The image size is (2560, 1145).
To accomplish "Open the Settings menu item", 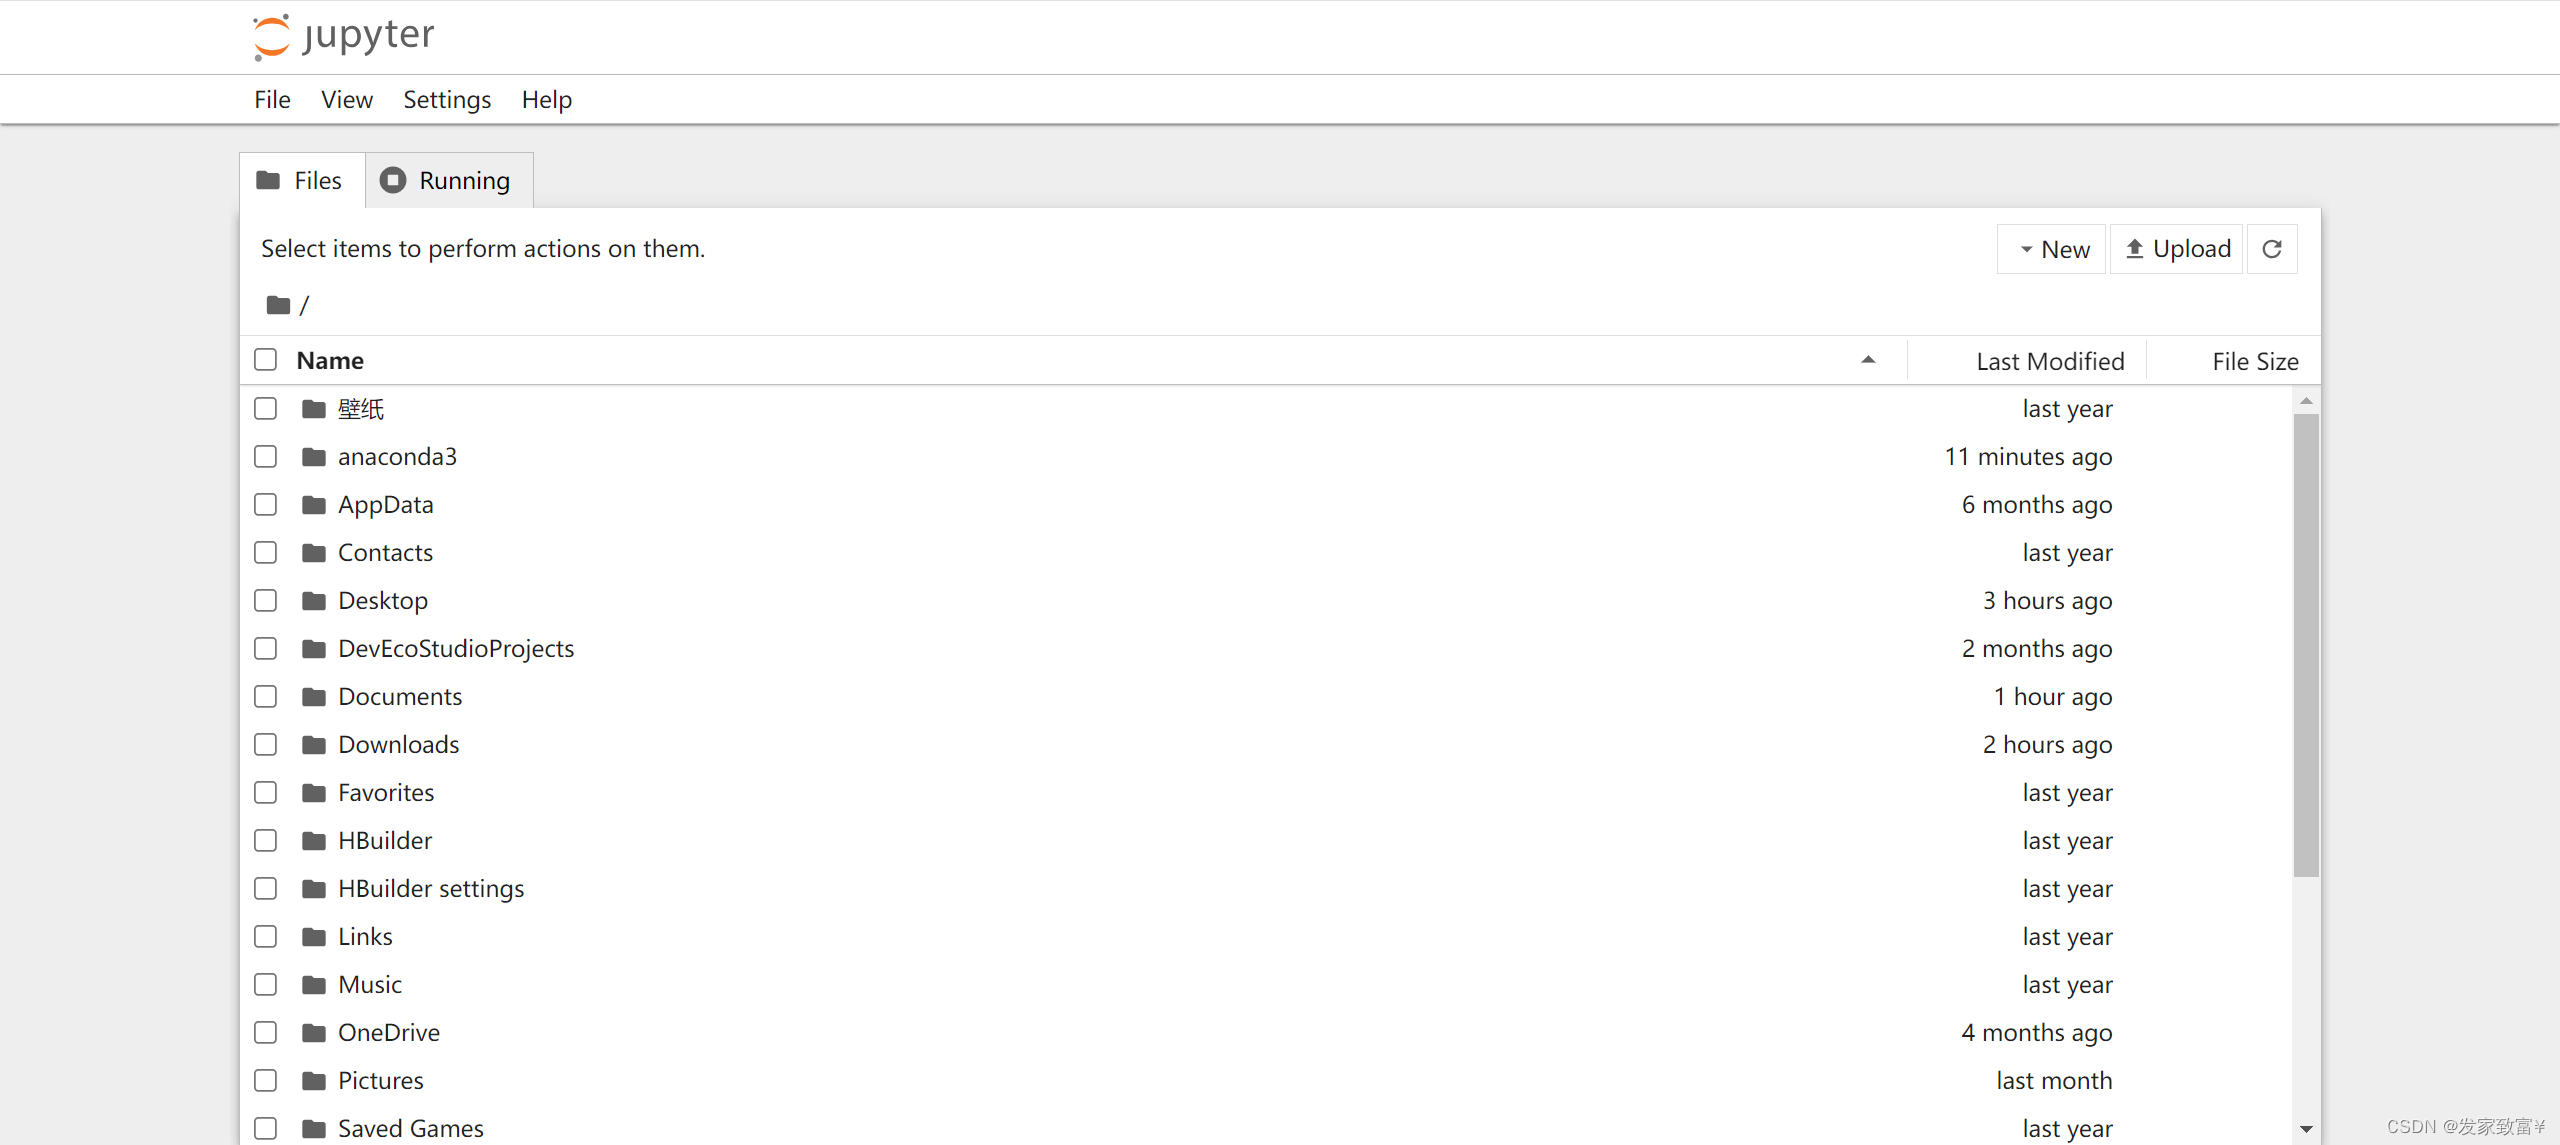I will pyautogui.click(x=447, y=98).
